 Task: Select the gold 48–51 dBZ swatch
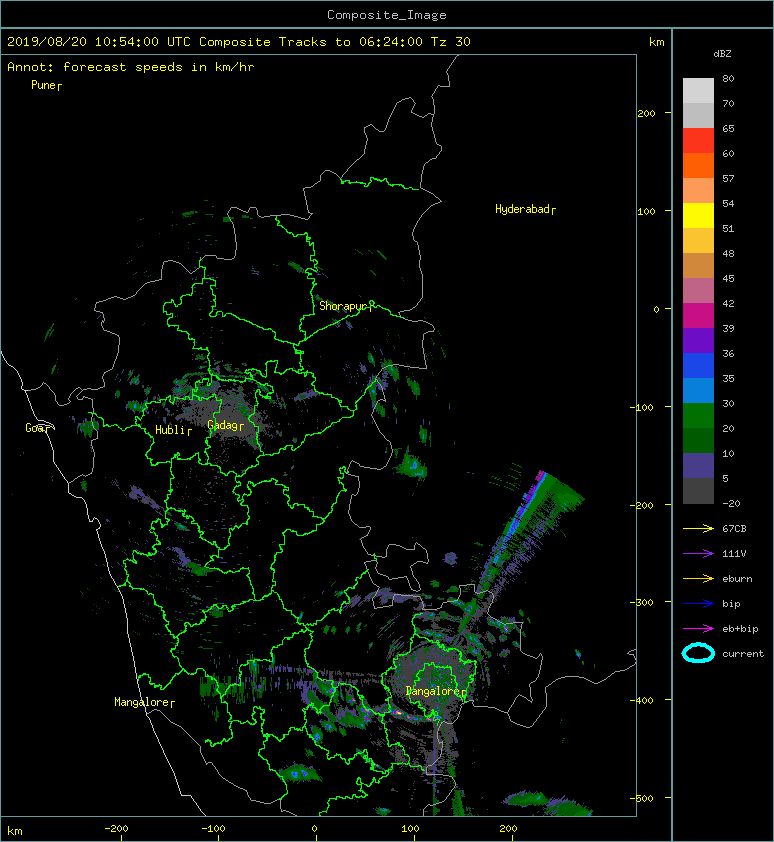coord(698,241)
